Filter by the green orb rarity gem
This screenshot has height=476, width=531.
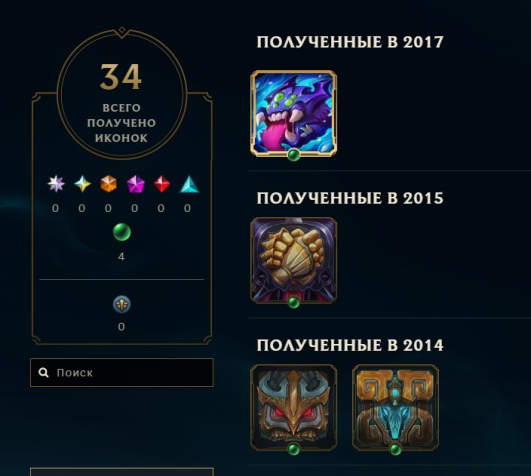(x=122, y=232)
